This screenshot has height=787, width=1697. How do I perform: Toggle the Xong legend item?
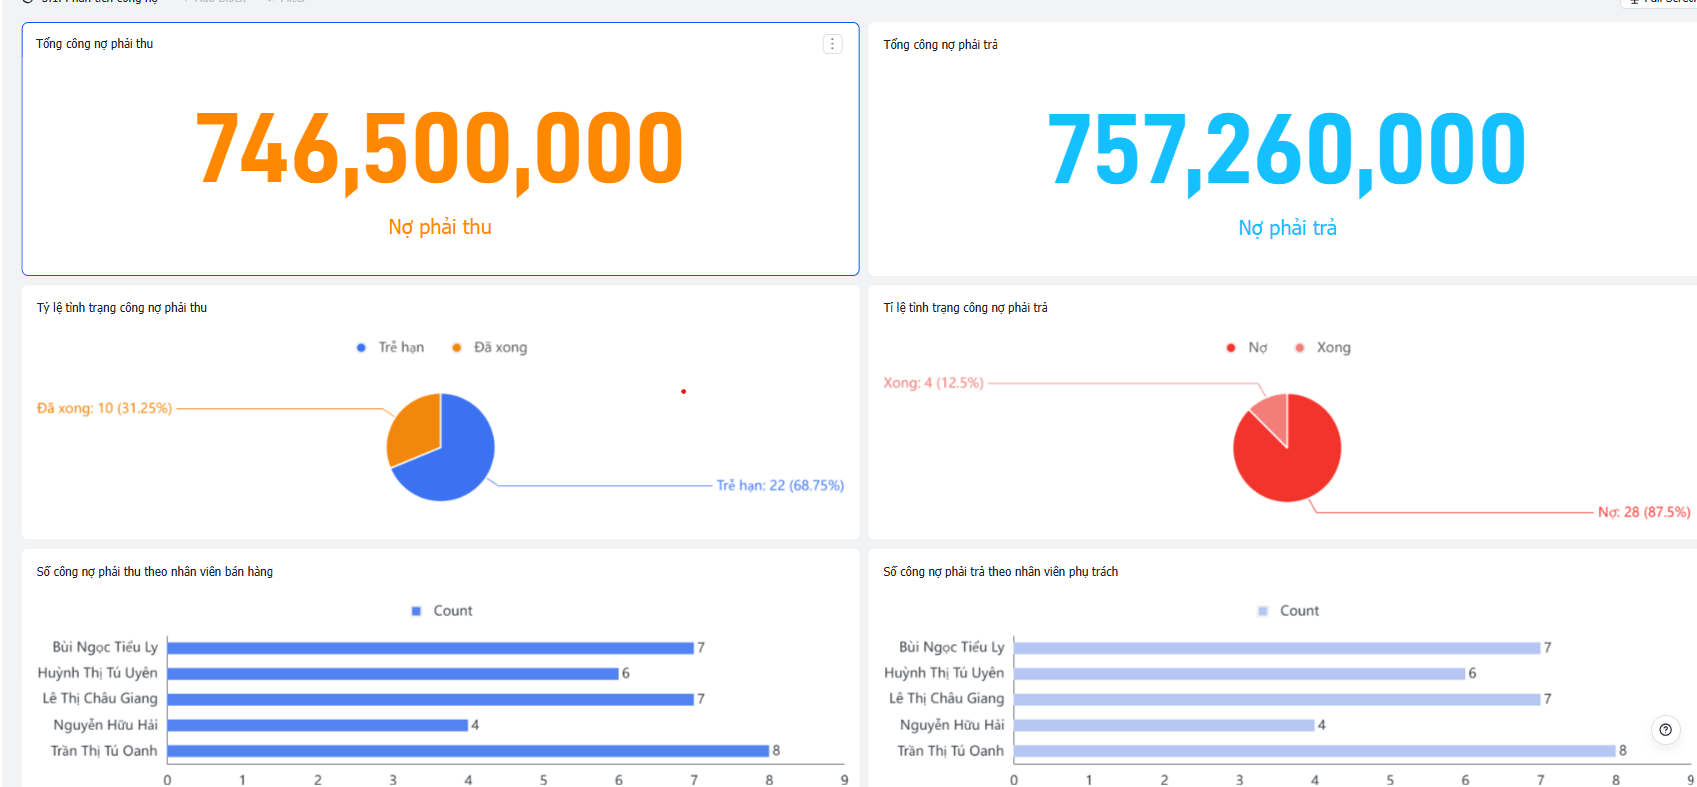(1322, 347)
